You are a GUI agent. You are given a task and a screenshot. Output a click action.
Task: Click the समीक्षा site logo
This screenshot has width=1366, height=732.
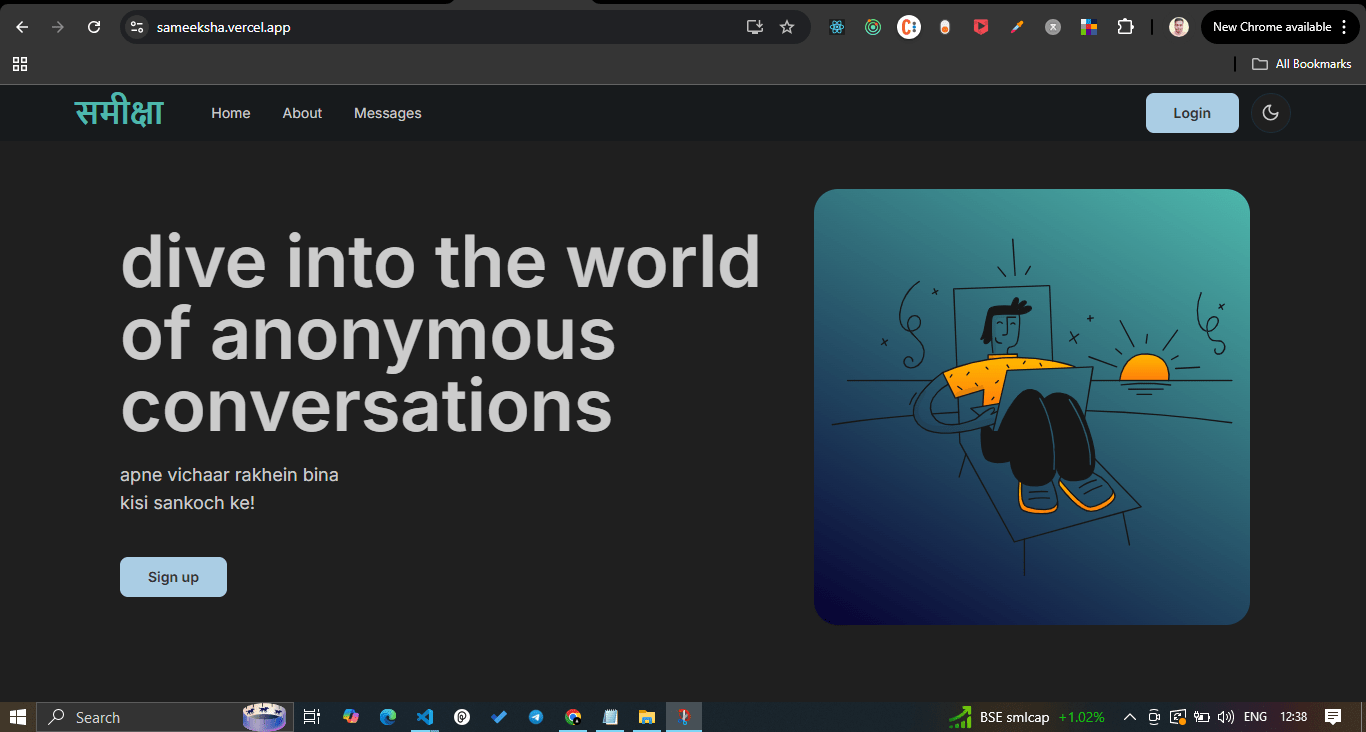coord(119,112)
